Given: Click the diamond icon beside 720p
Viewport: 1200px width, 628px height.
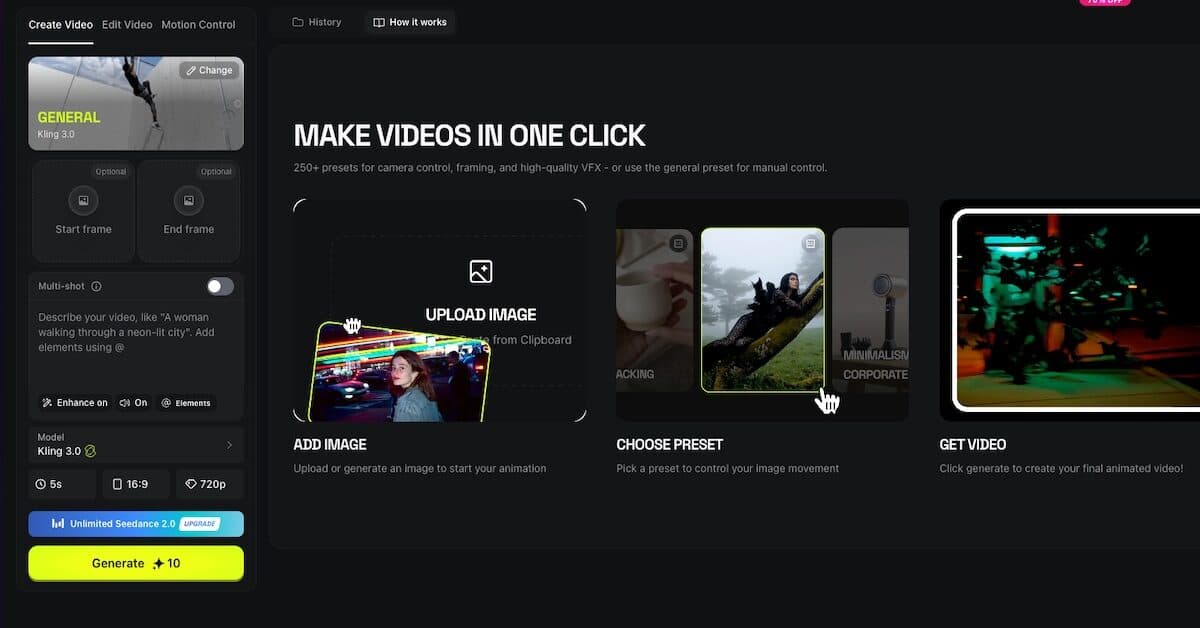Looking at the screenshot, I should click(x=192, y=484).
